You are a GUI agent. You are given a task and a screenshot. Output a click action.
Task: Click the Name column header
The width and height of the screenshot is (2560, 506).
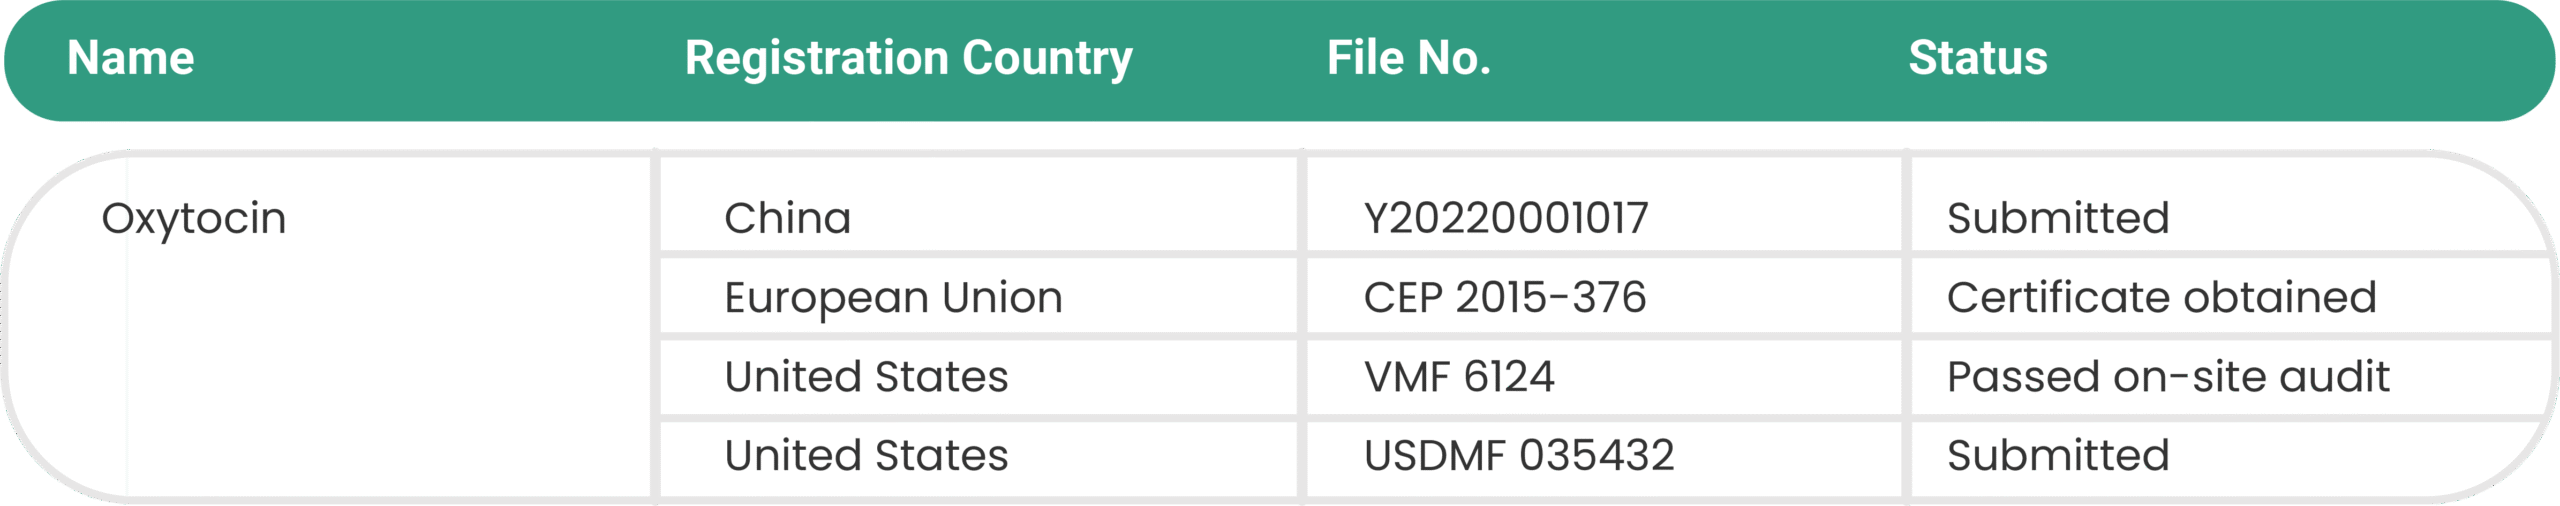[131, 58]
